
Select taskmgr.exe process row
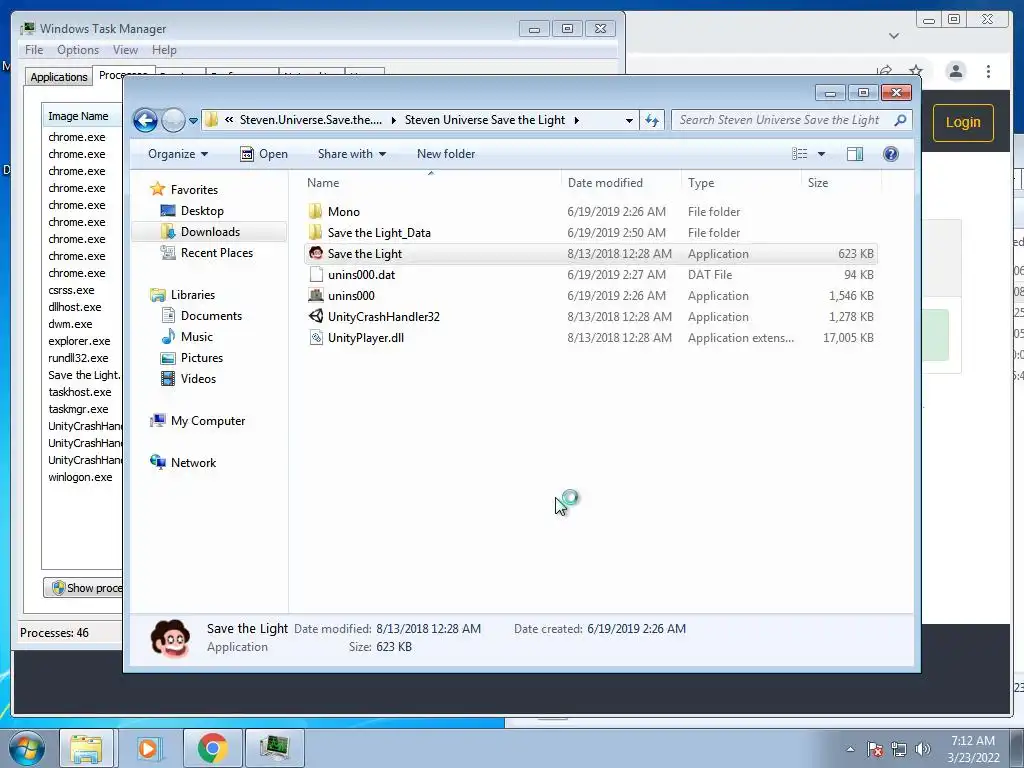pos(78,409)
